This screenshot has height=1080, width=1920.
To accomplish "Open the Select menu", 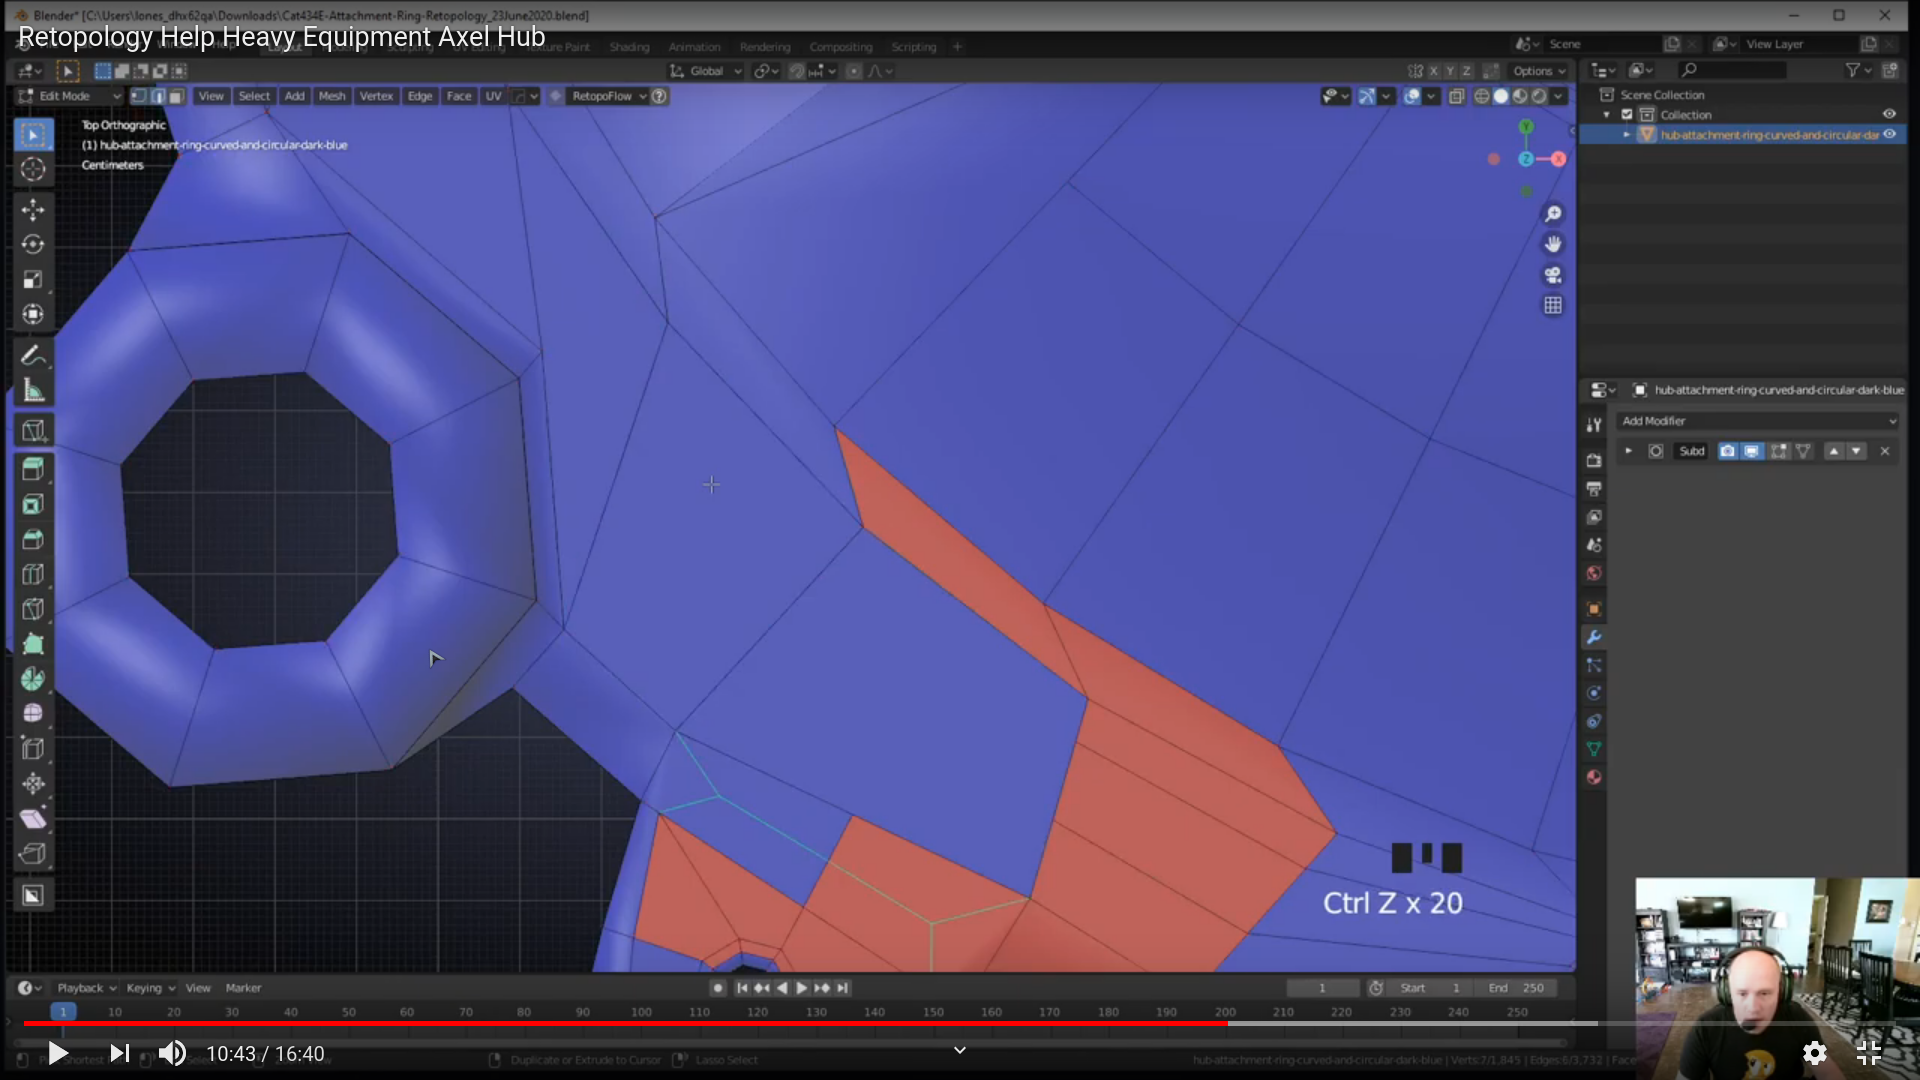I will (x=254, y=96).
